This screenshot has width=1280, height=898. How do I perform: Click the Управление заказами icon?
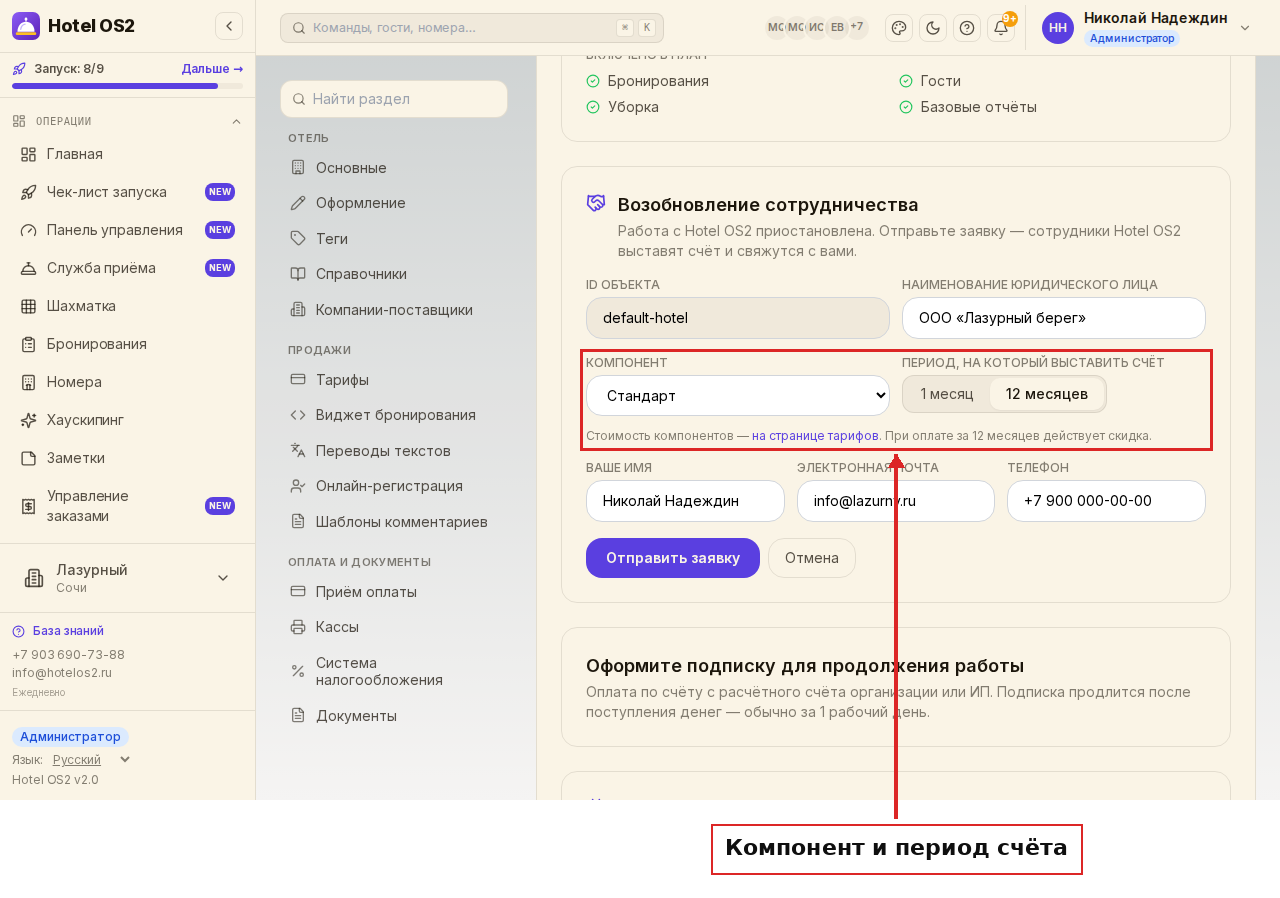pyautogui.click(x=28, y=507)
